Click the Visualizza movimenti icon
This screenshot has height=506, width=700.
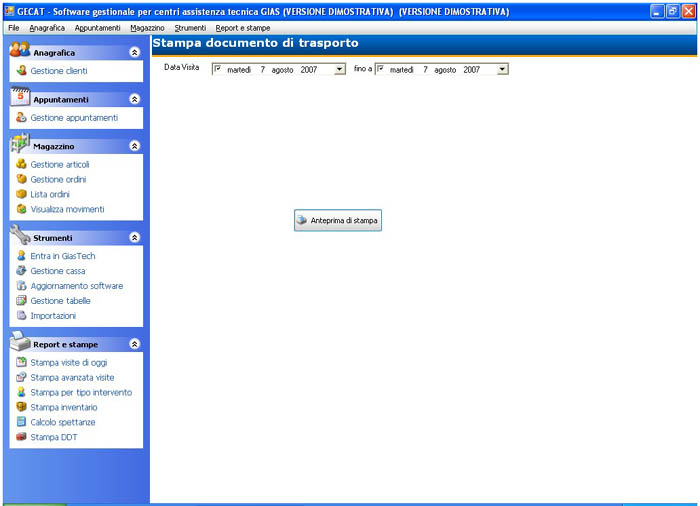click(21, 209)
